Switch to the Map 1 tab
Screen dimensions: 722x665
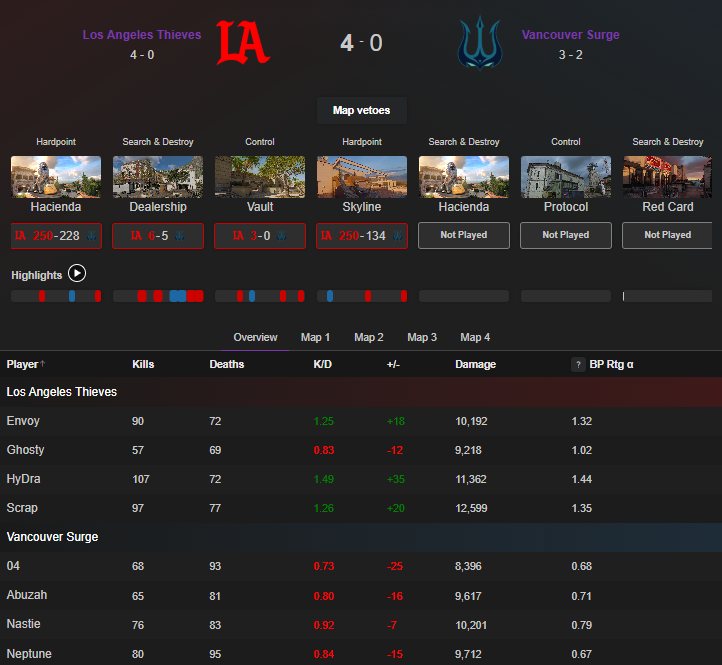click(x=315, y=338)
